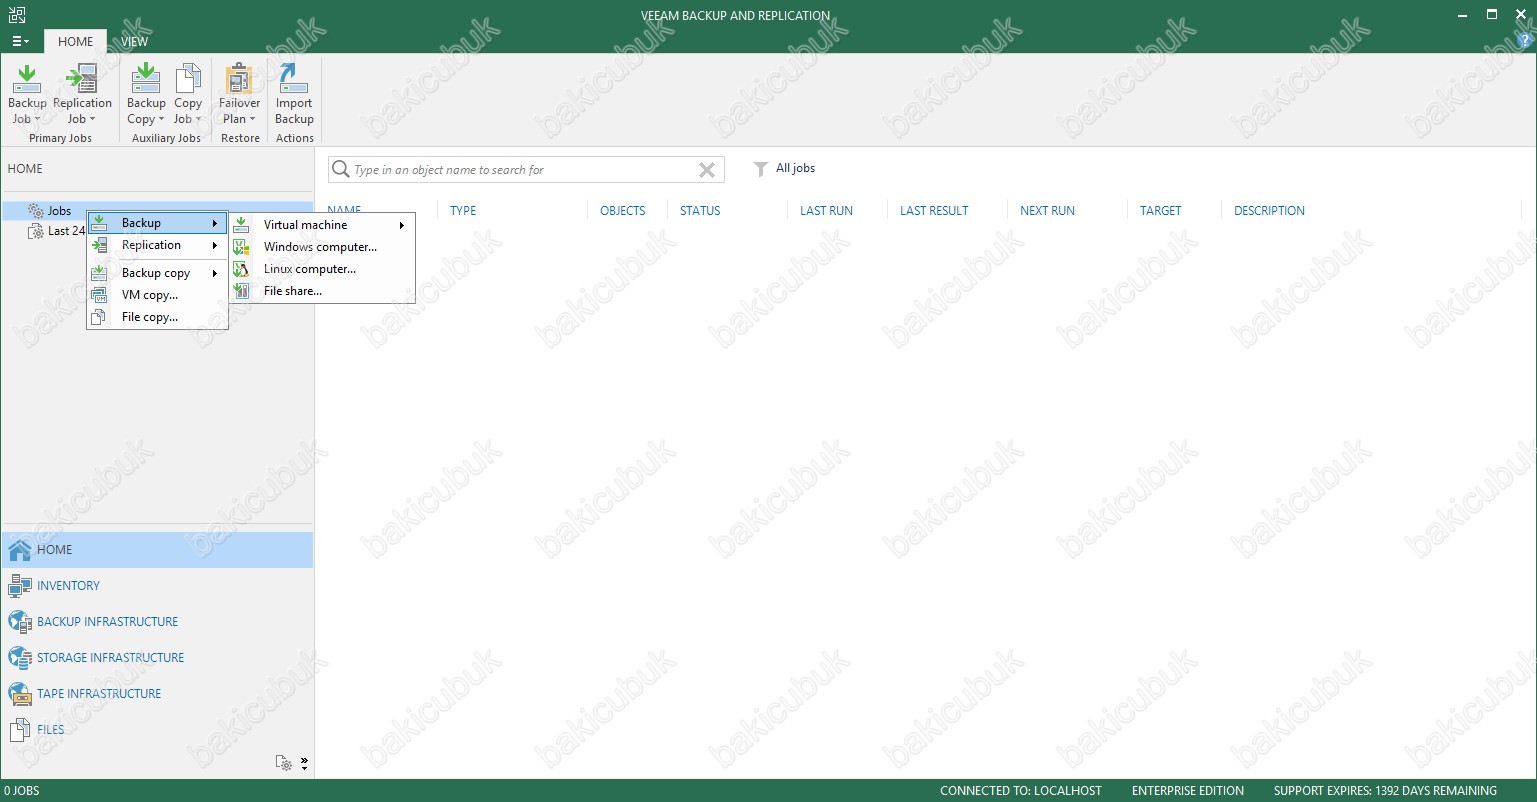Select the Last 24 hours tree node
Screen dimensions: 1537x802
[57, 231]
